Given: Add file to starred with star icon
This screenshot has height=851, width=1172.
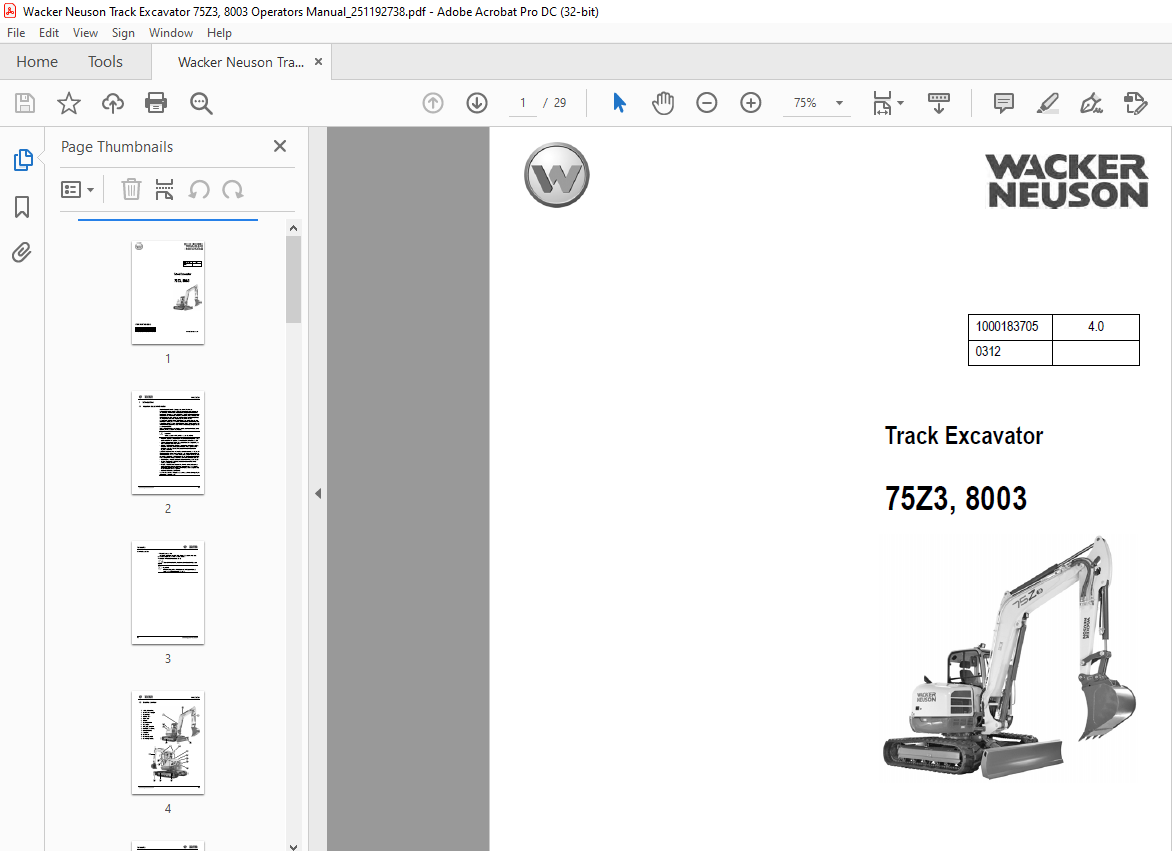Looking at the screenshot, I should pos(69,103).
